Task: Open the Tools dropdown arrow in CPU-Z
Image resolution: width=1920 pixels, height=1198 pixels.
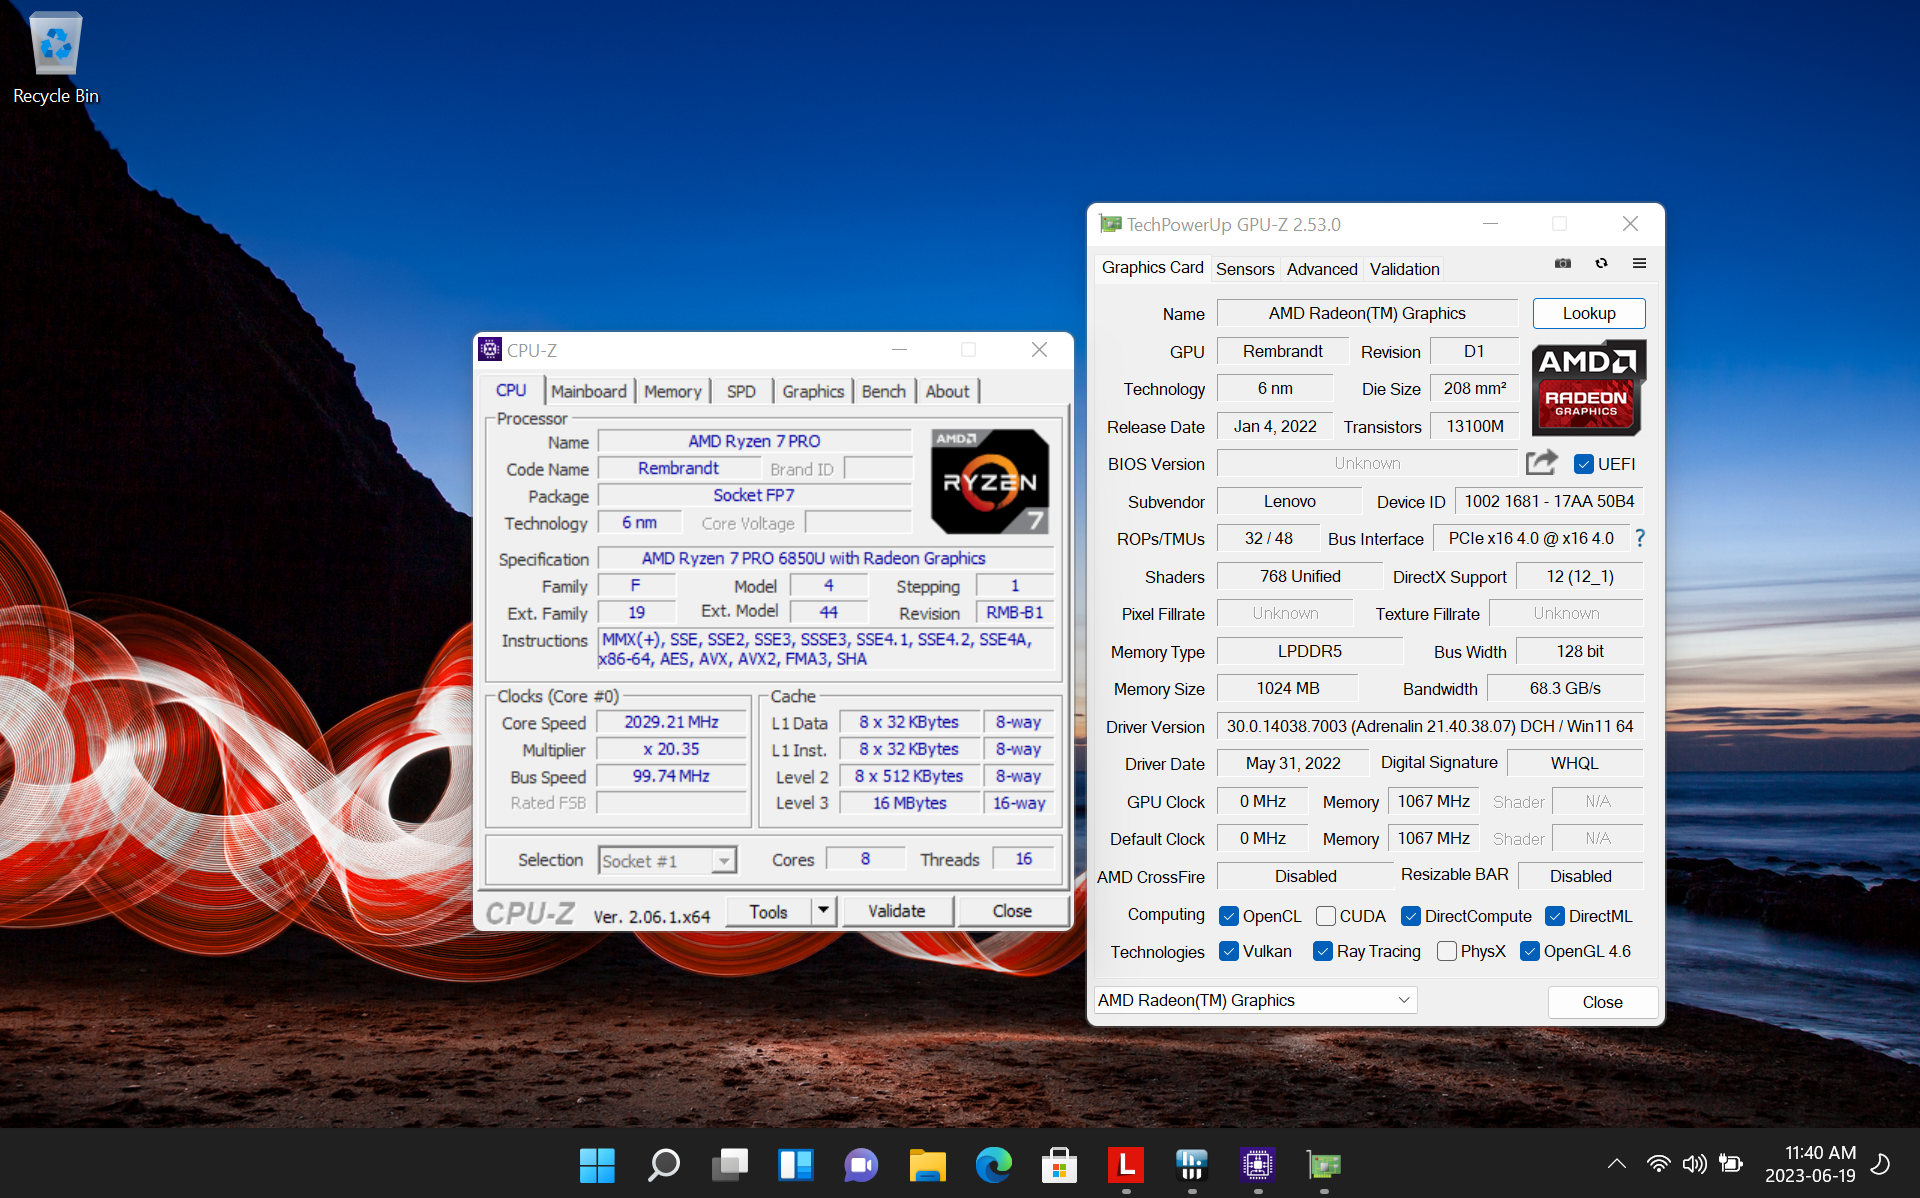Action: click(x=824, y=911)
